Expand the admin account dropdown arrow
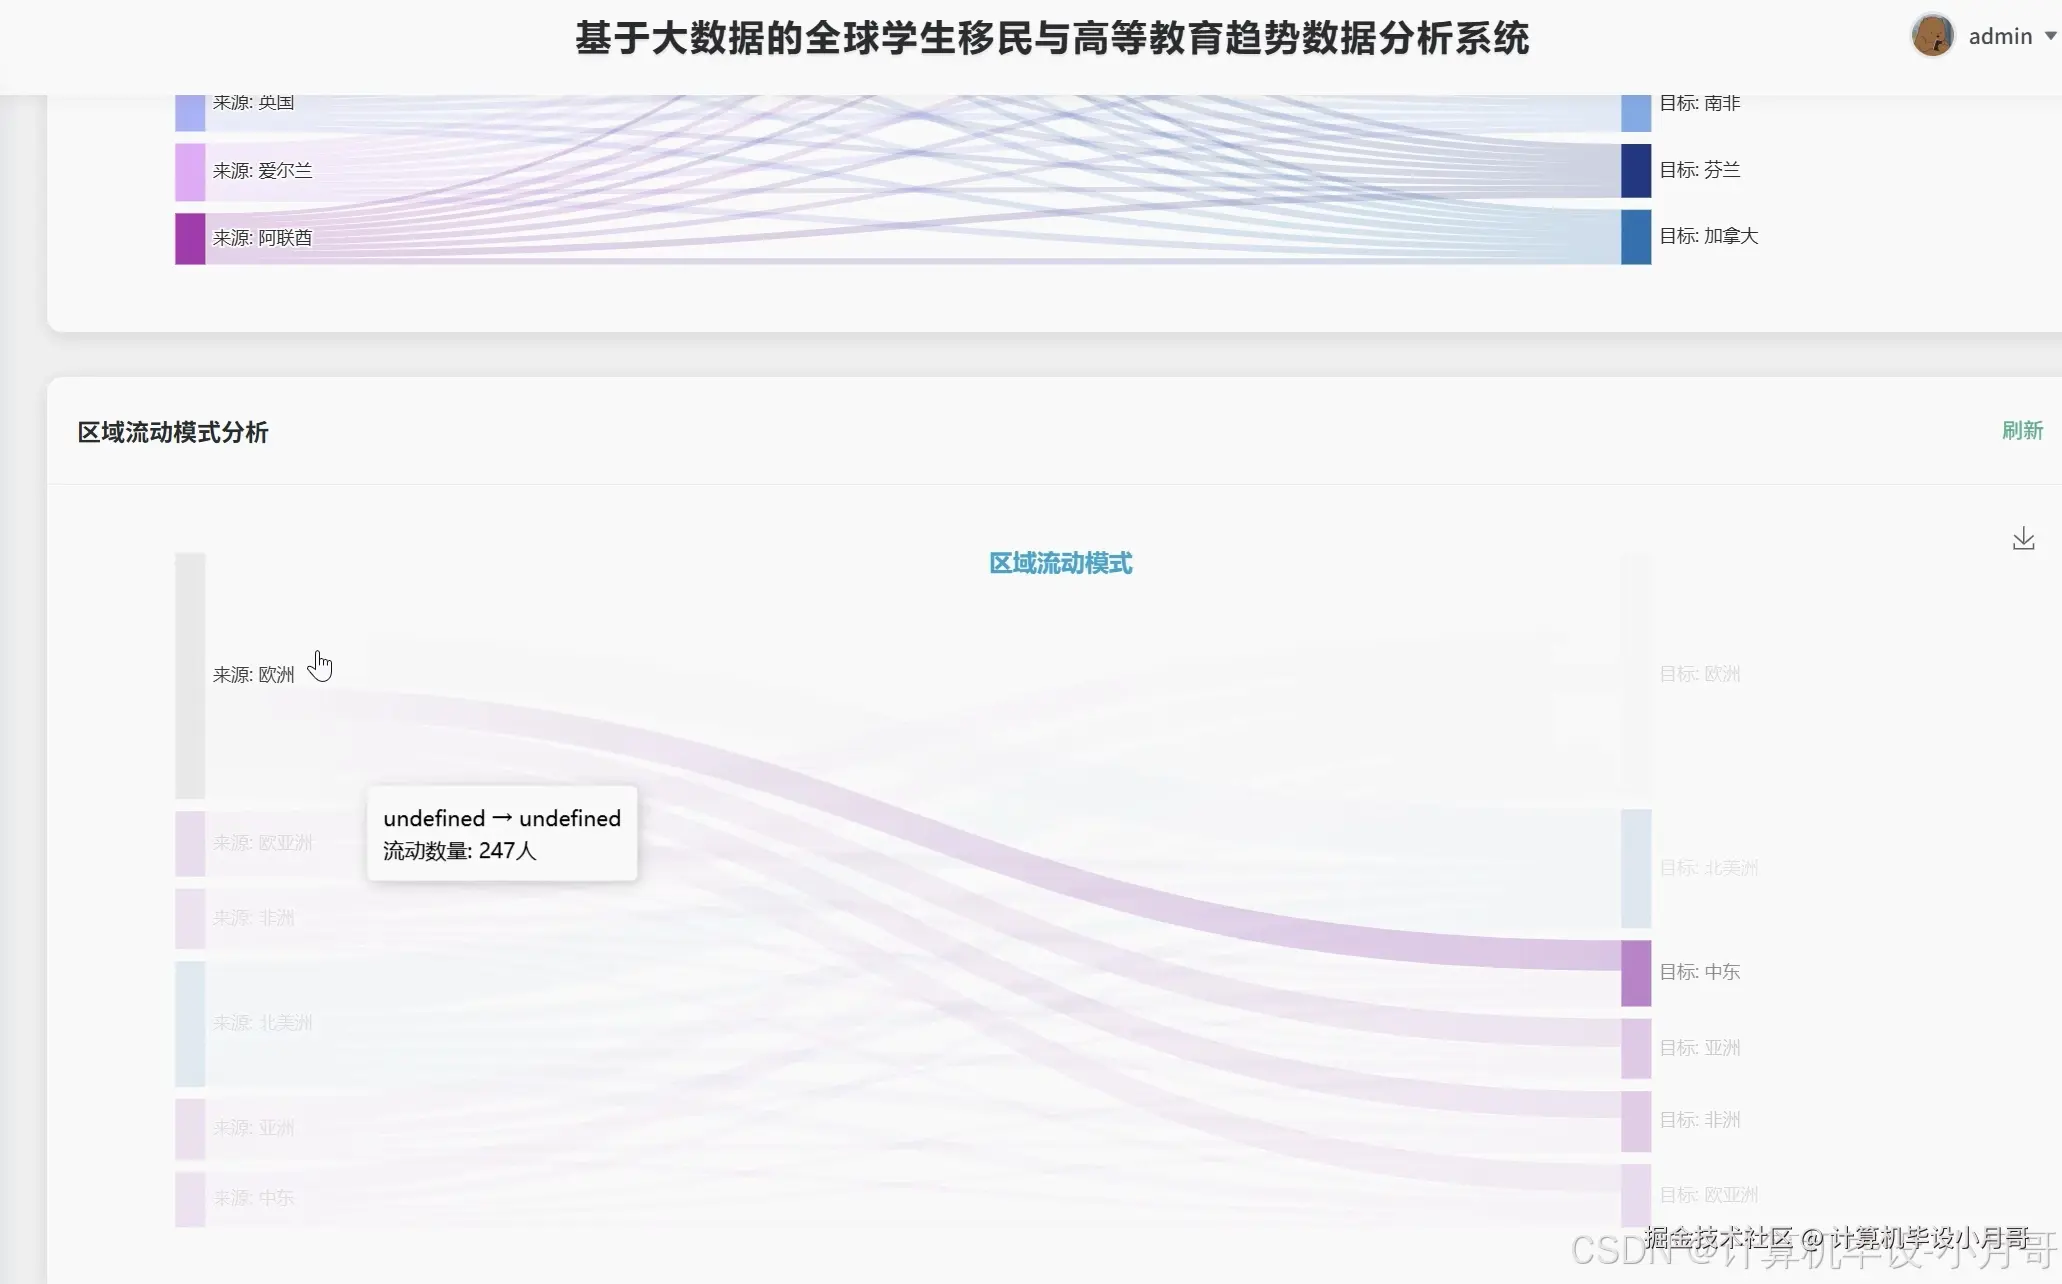 point(2050,36)
